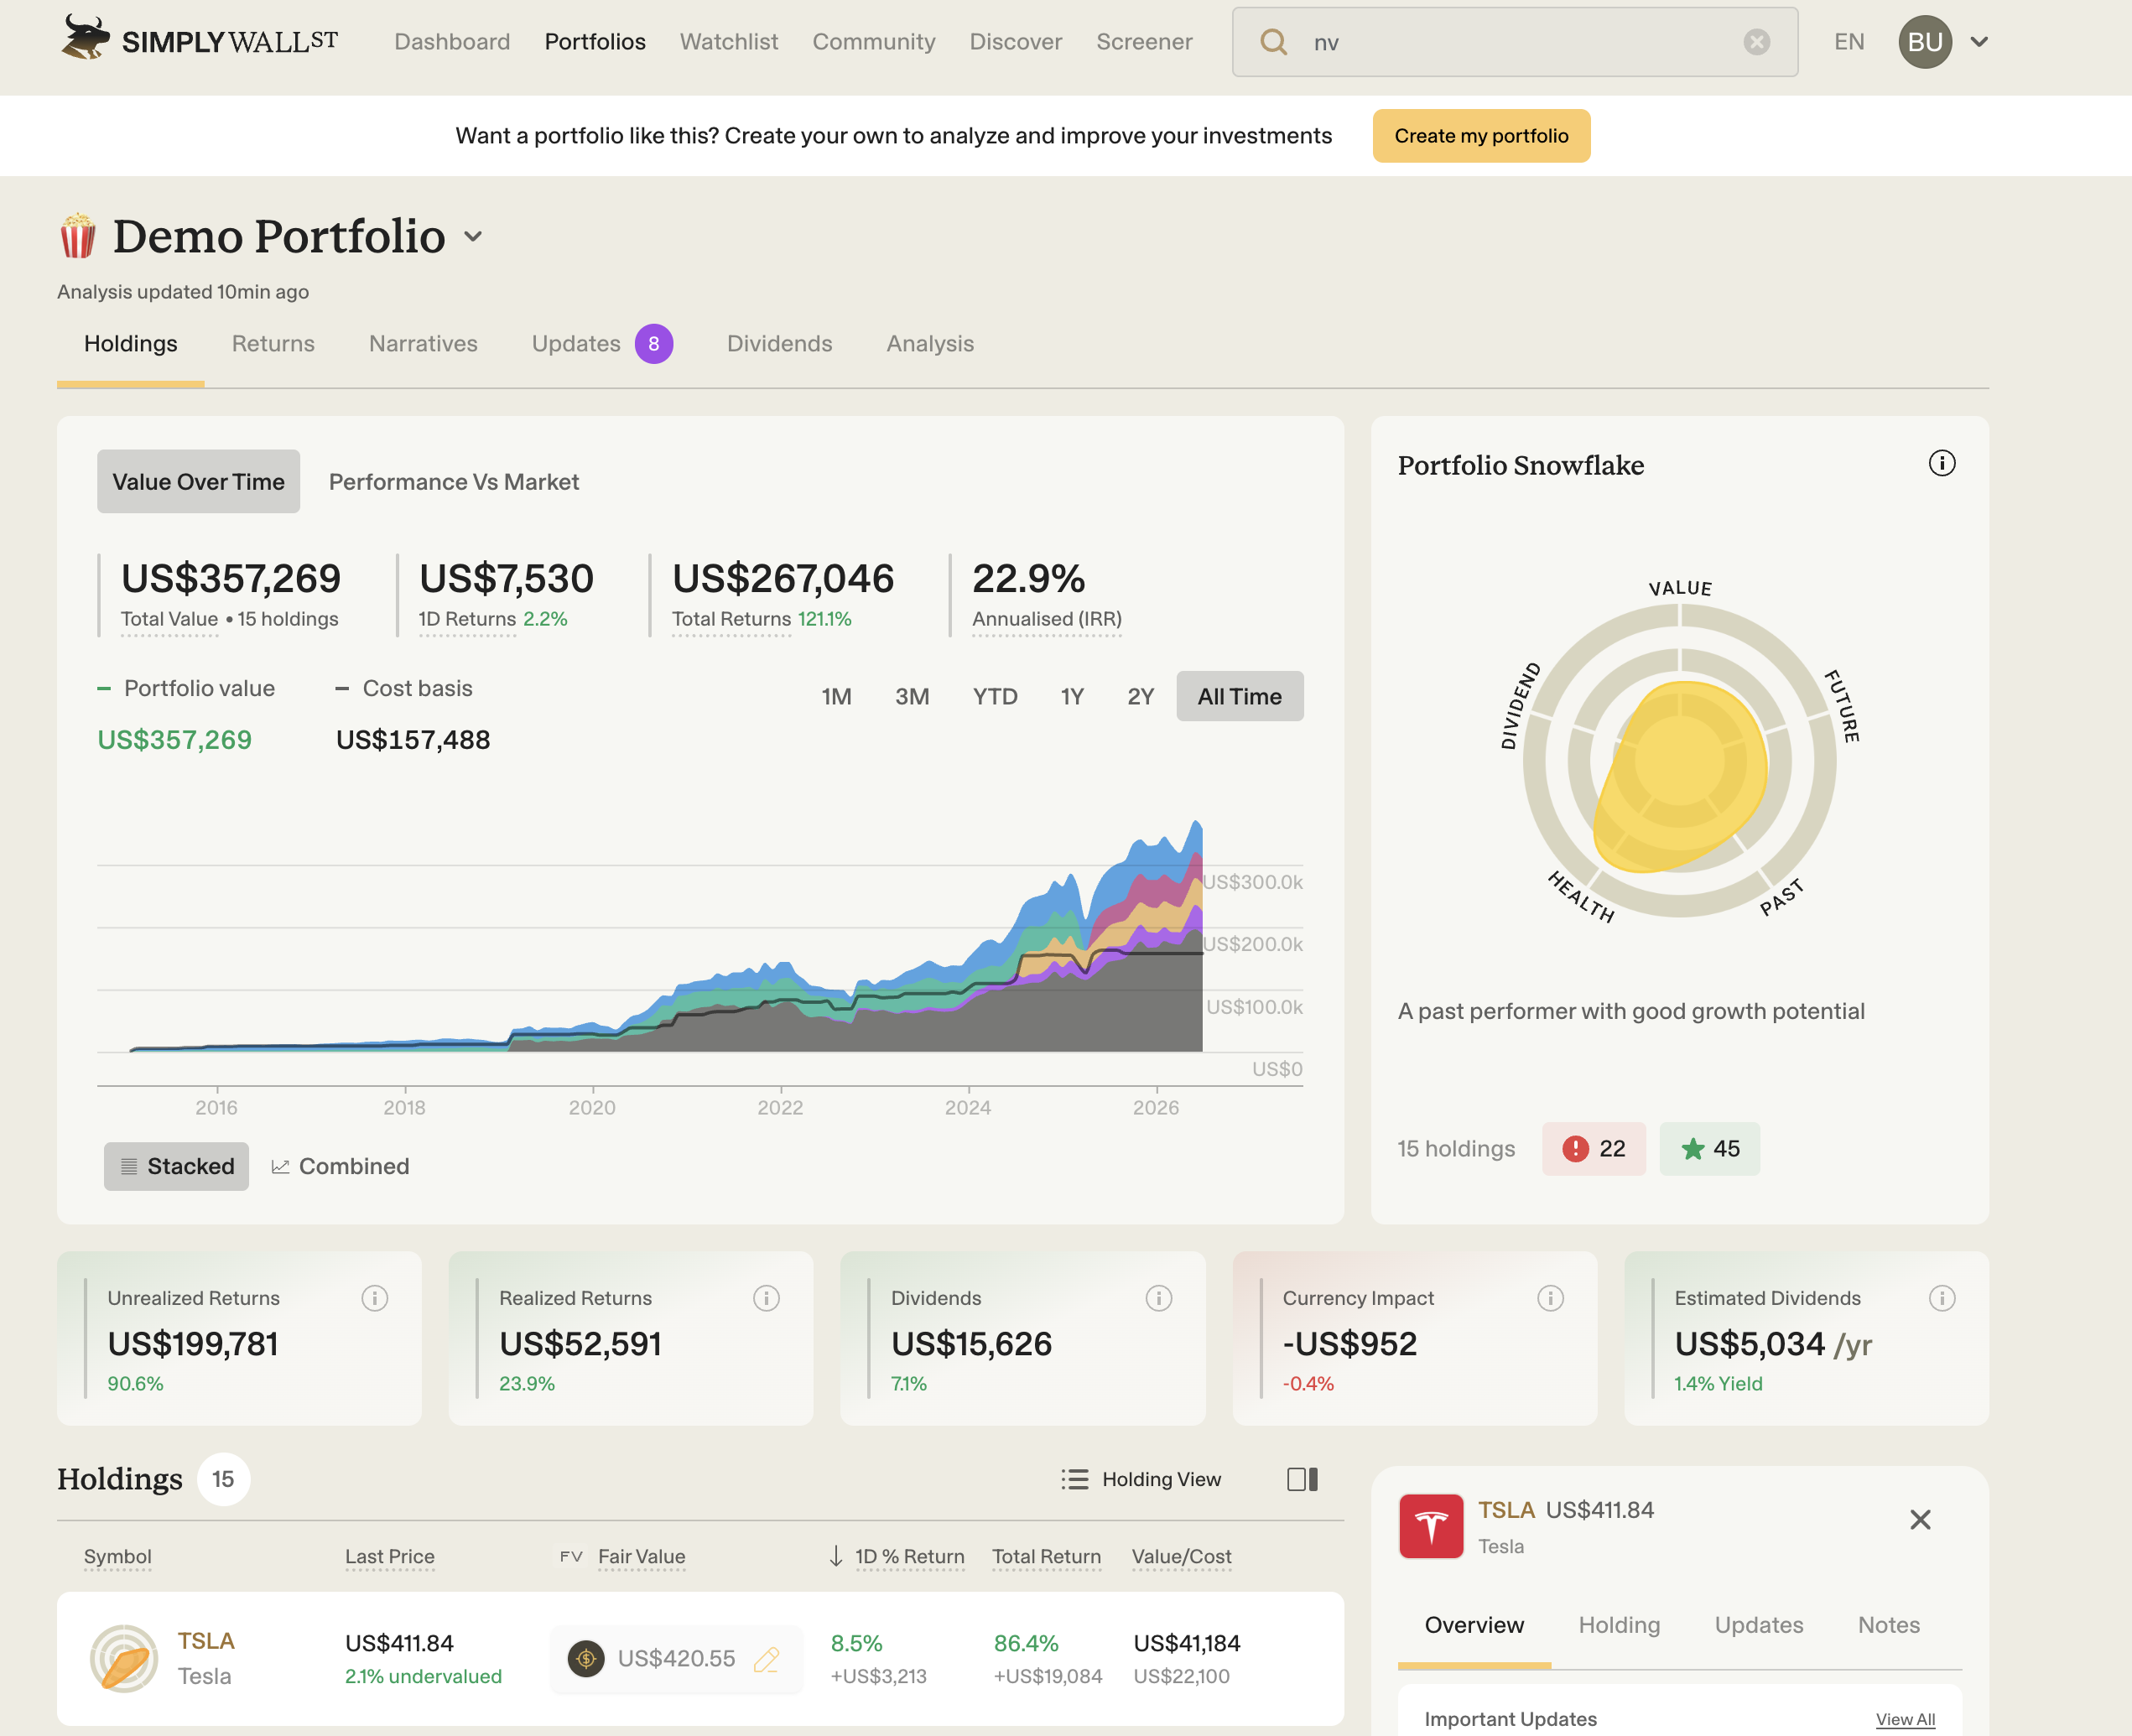This screenshot has width=2132, height=1736.
Task: Toggle the side panel layout icon
Action: coord(1302,1479)
